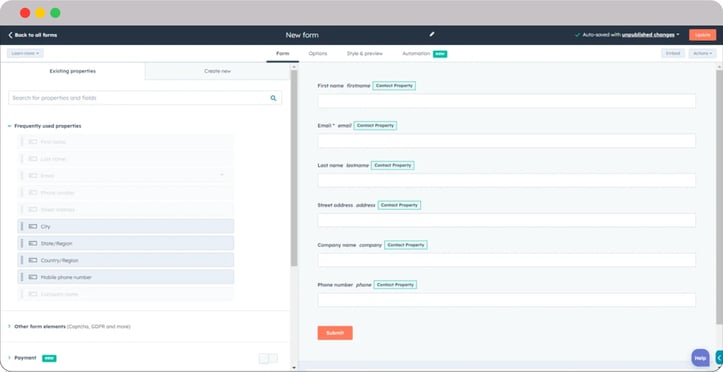The width and height of the screenshot is (723, 372).
Task: Click the field icon beside City
Action: point(33,226)
